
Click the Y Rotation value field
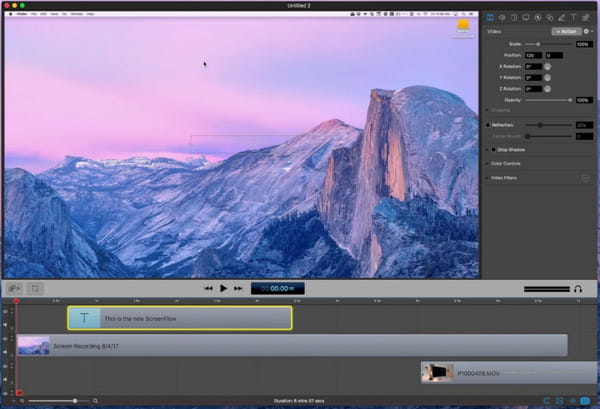coord(533,78)
